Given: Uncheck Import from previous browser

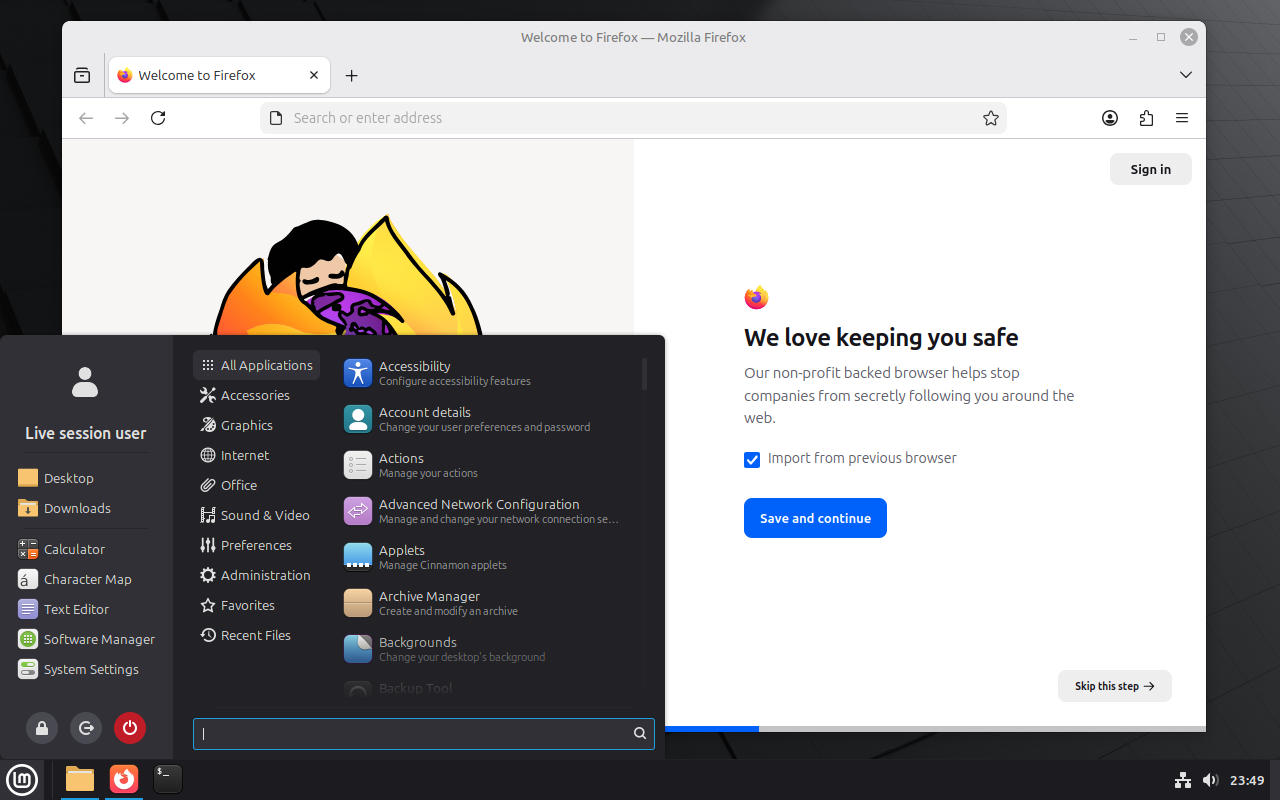Looking at the screenshot, I should [752, 459].
